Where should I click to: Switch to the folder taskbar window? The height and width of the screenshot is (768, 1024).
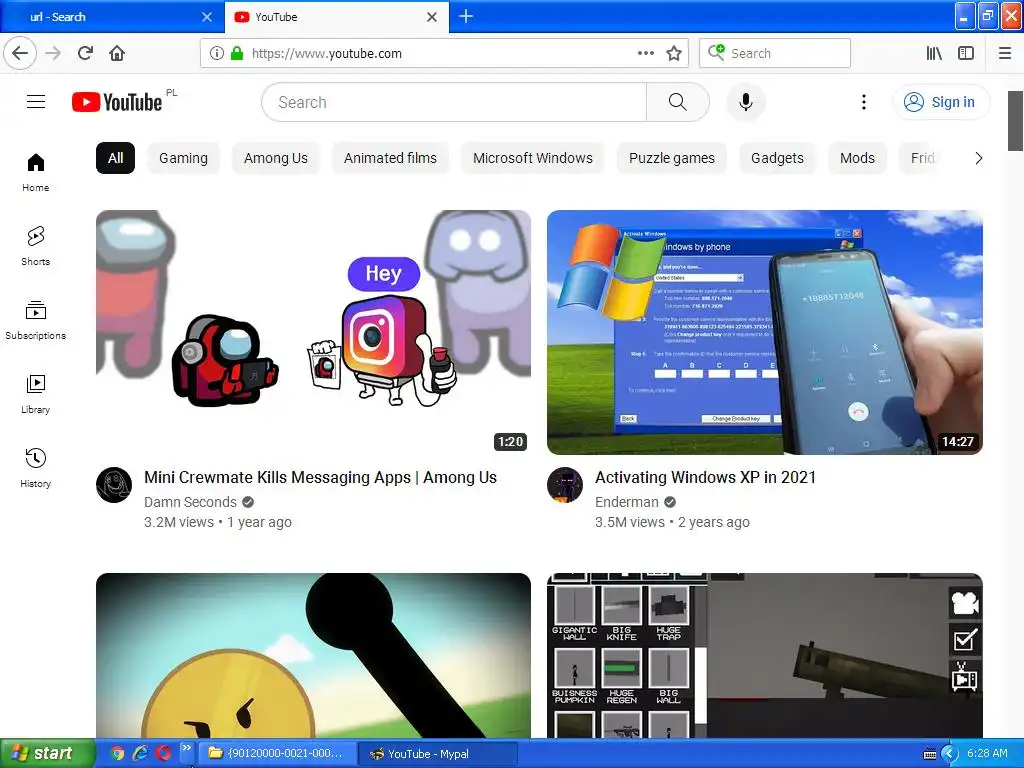pyautogui.click(x=277, y=754)
